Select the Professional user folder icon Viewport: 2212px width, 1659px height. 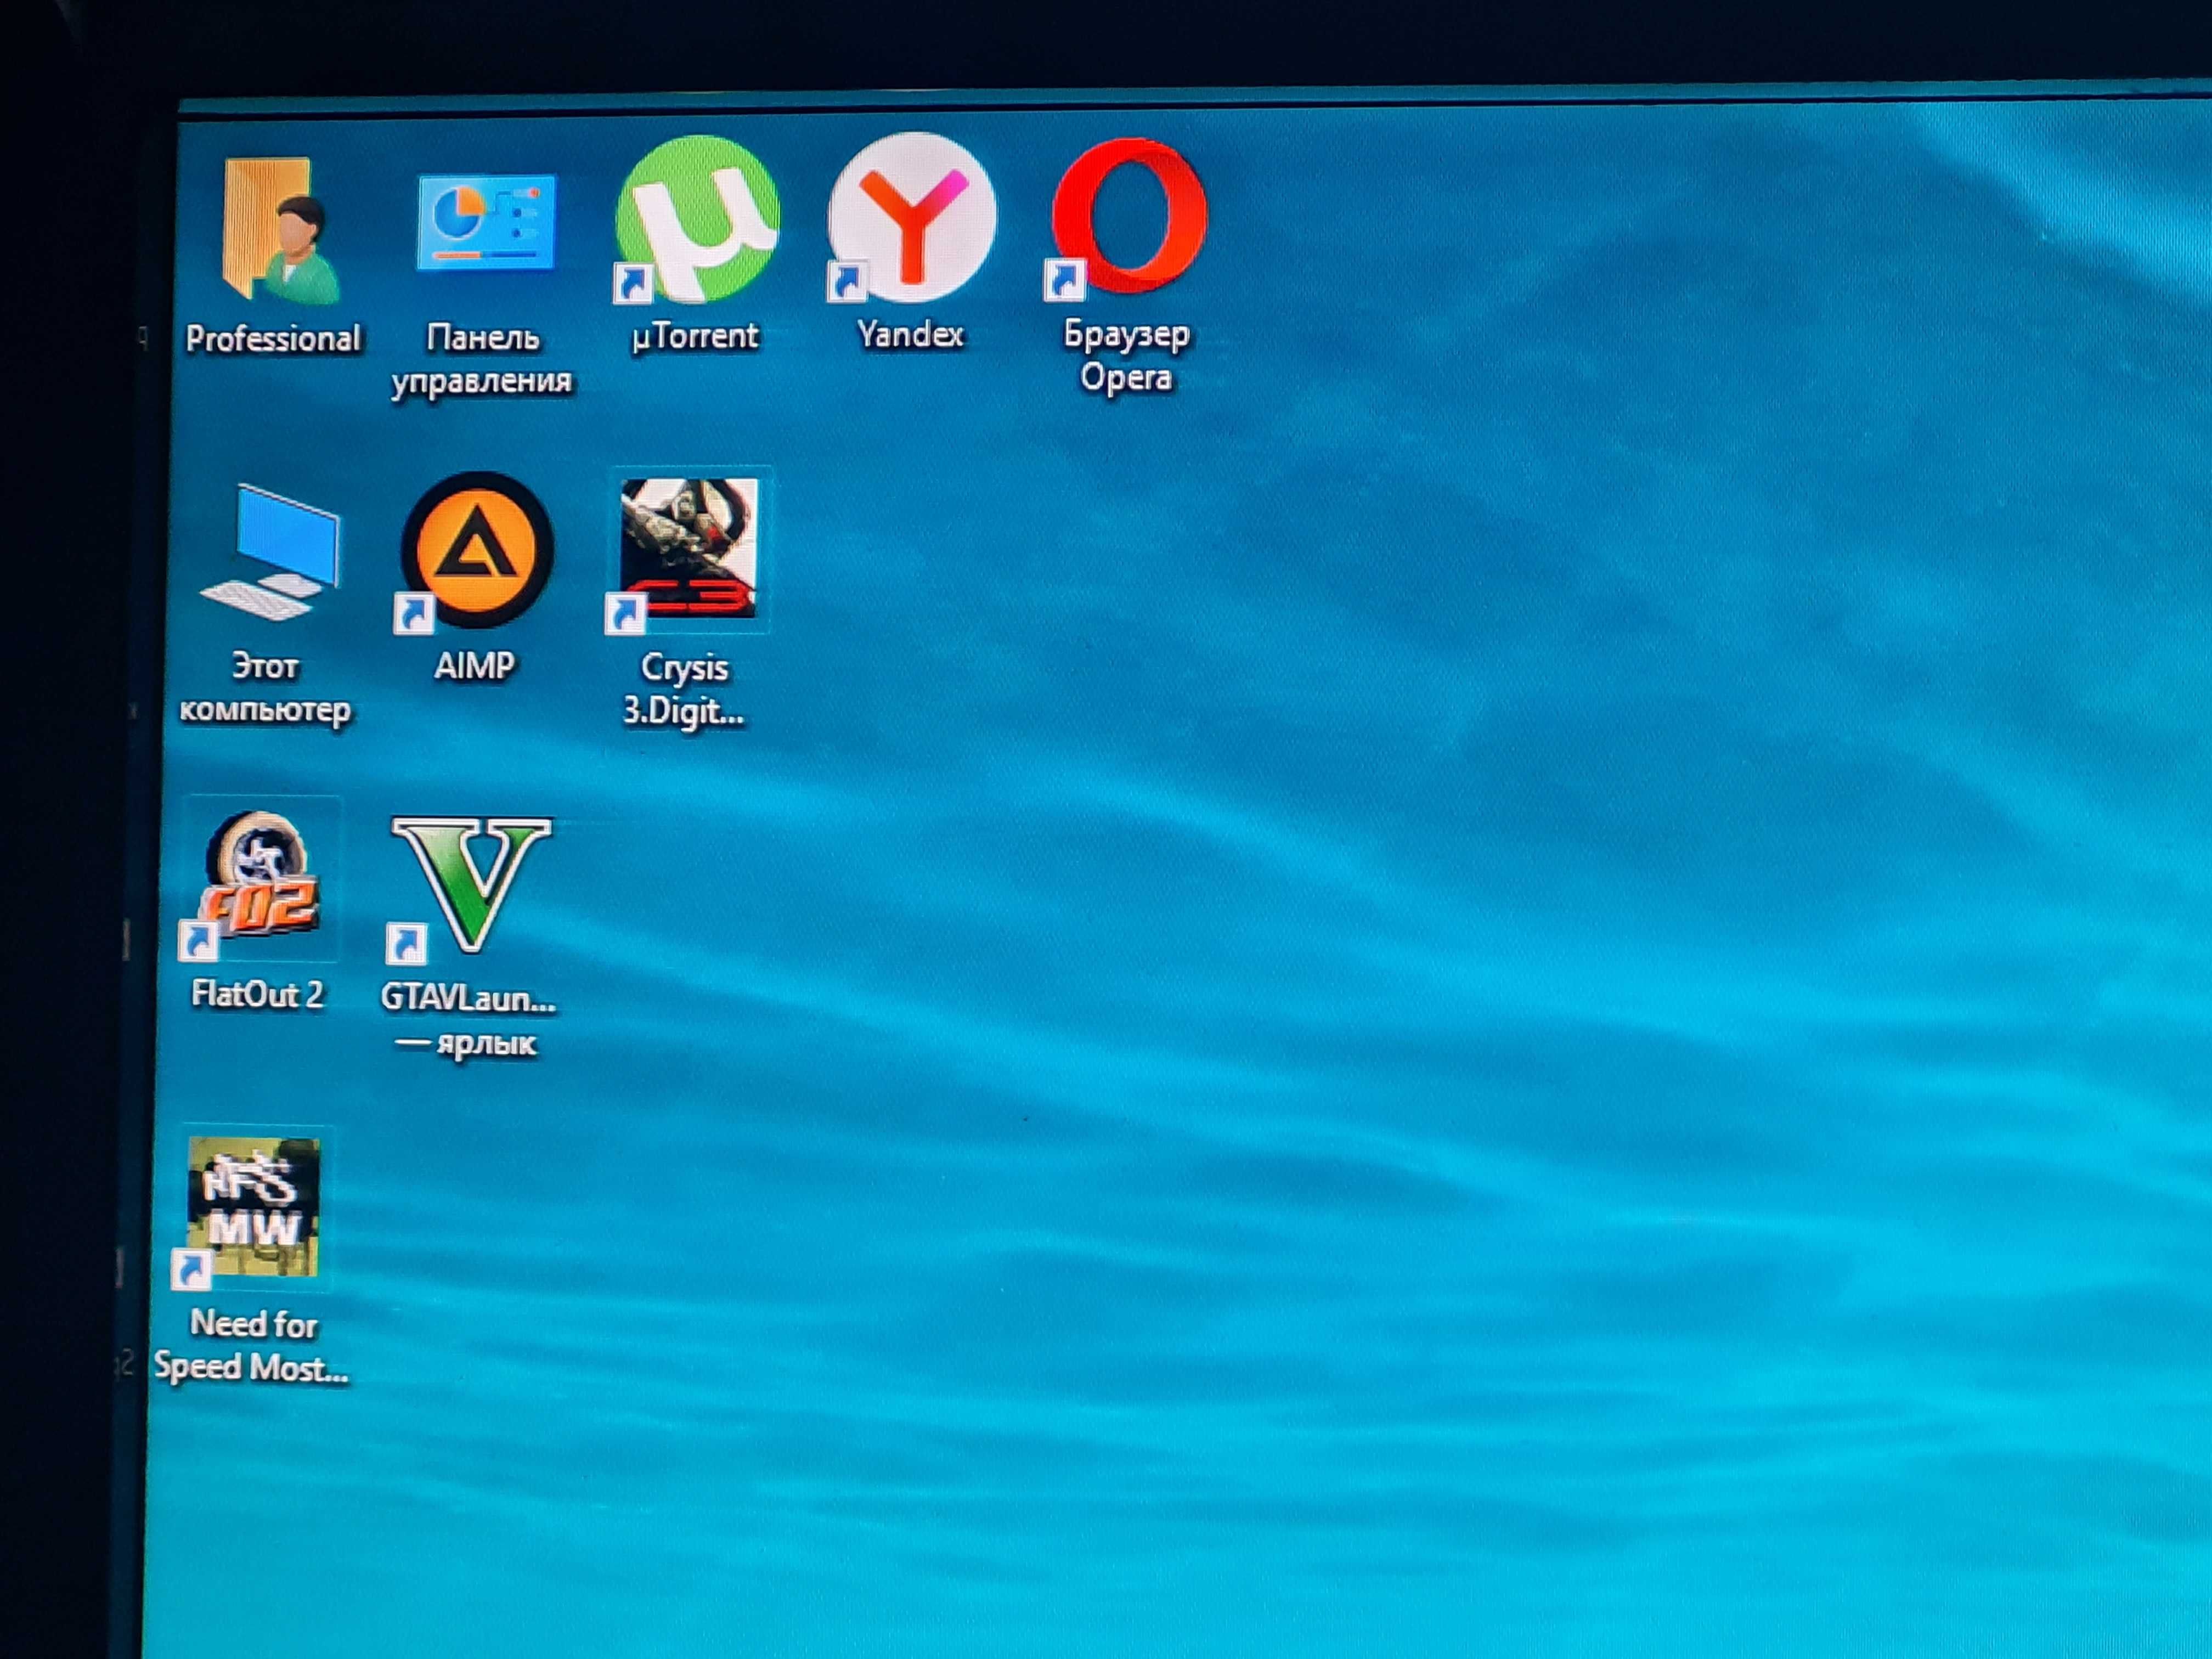pyautogui.click(x=280, y=230)
